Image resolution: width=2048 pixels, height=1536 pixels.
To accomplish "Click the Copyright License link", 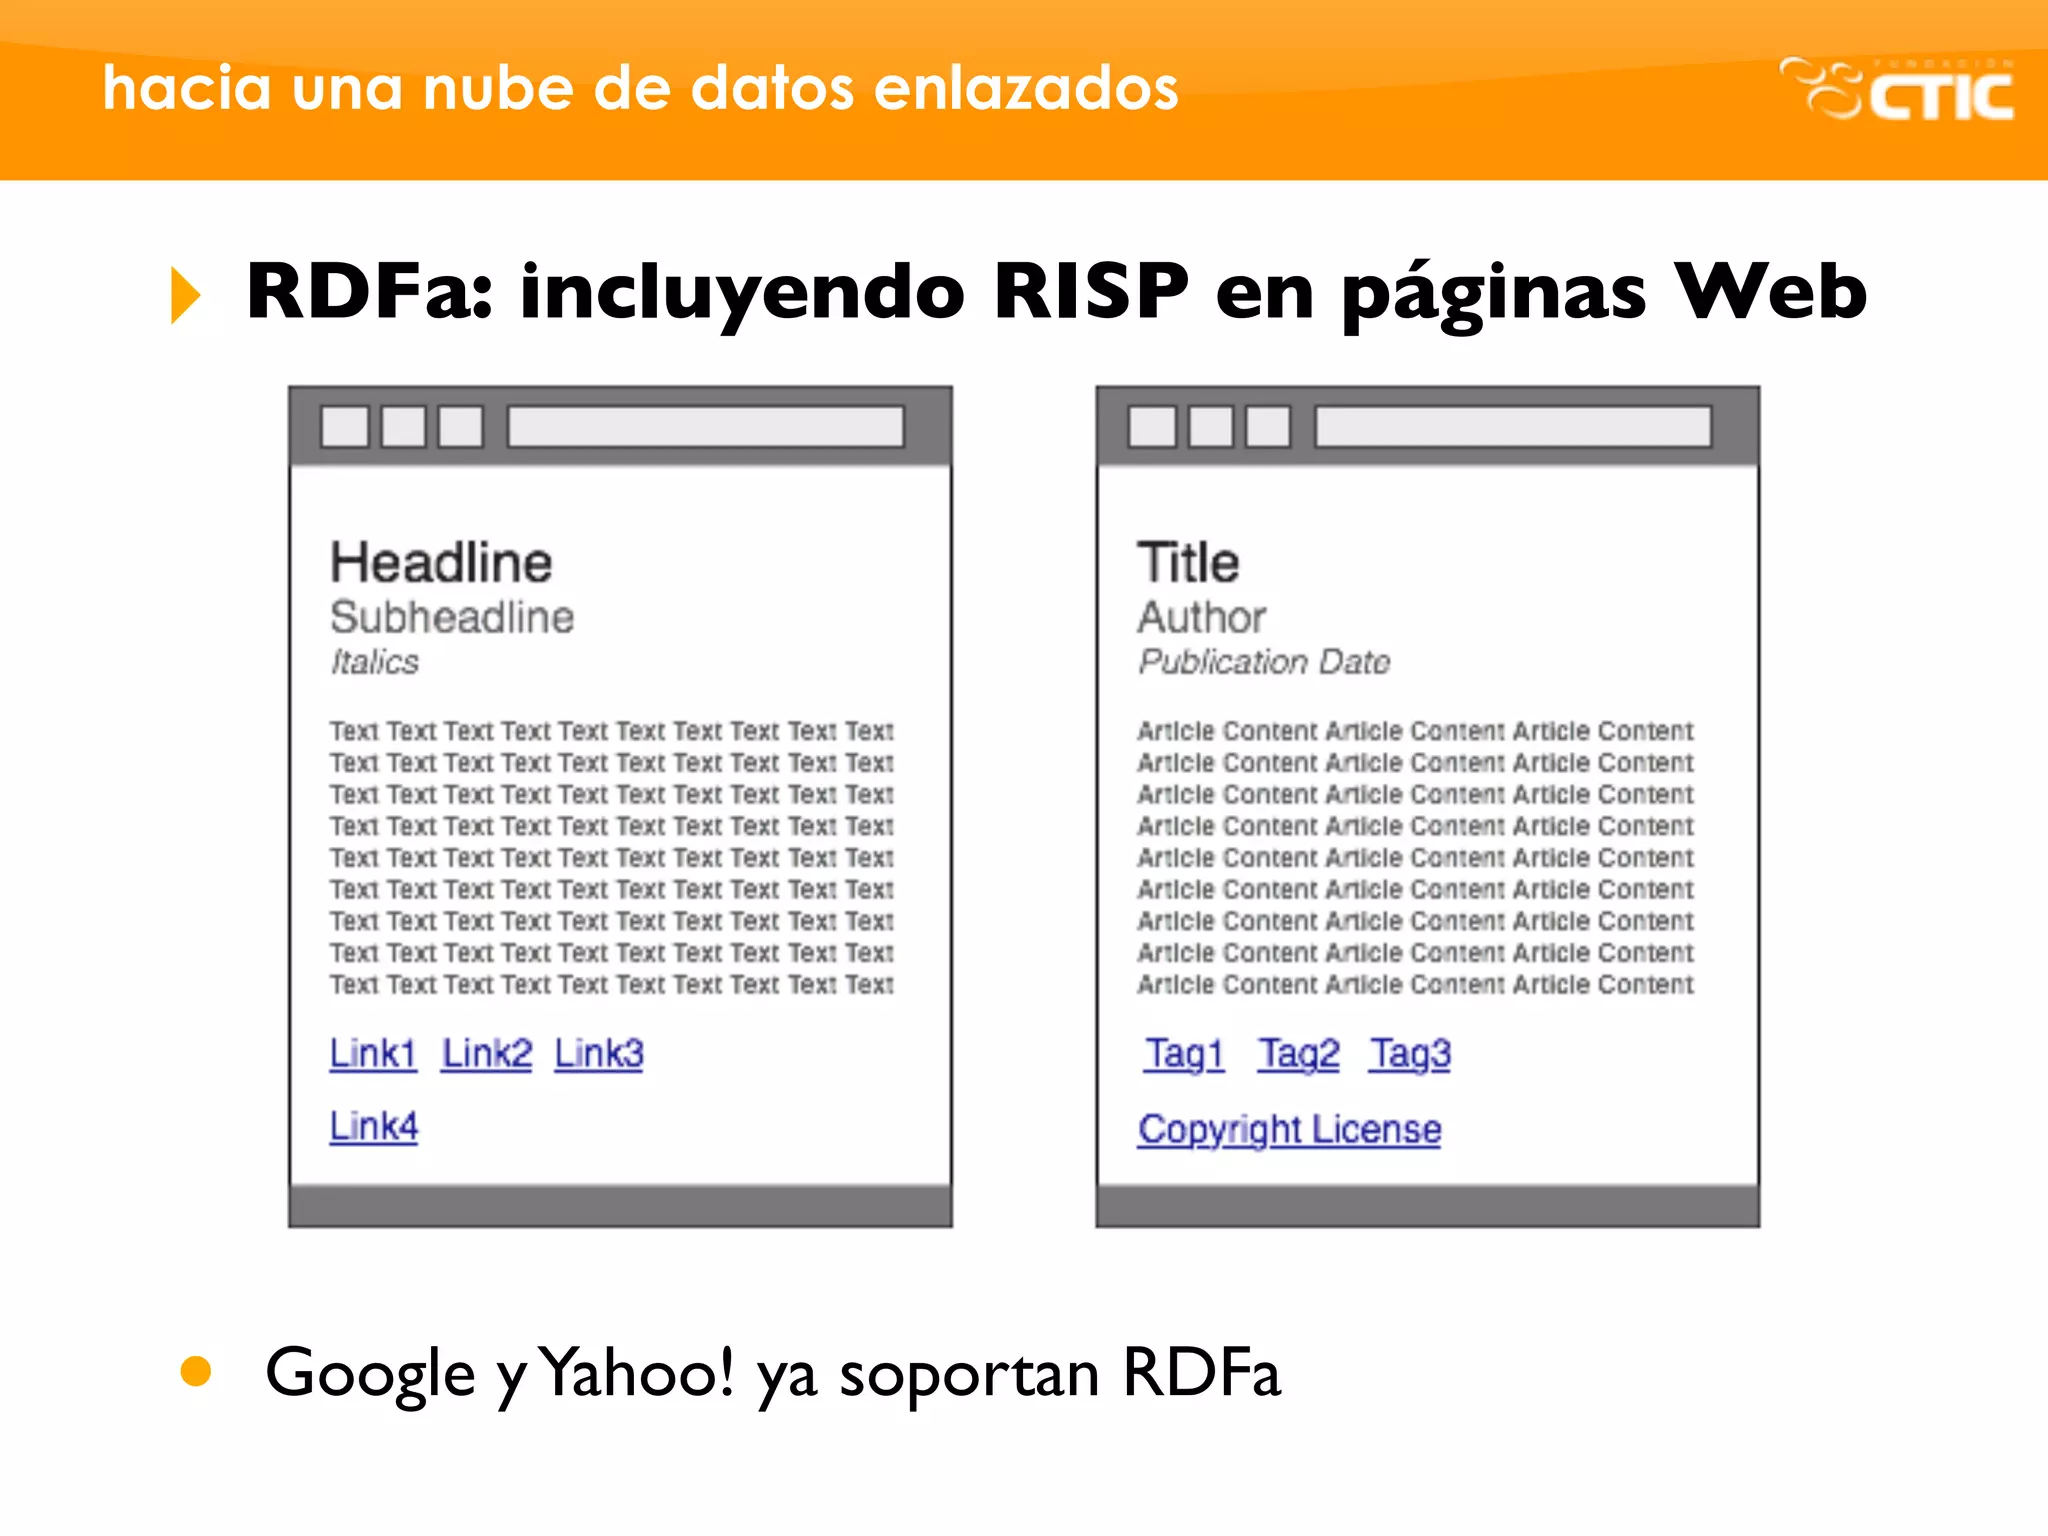I will click(x=1289, y=1130).
